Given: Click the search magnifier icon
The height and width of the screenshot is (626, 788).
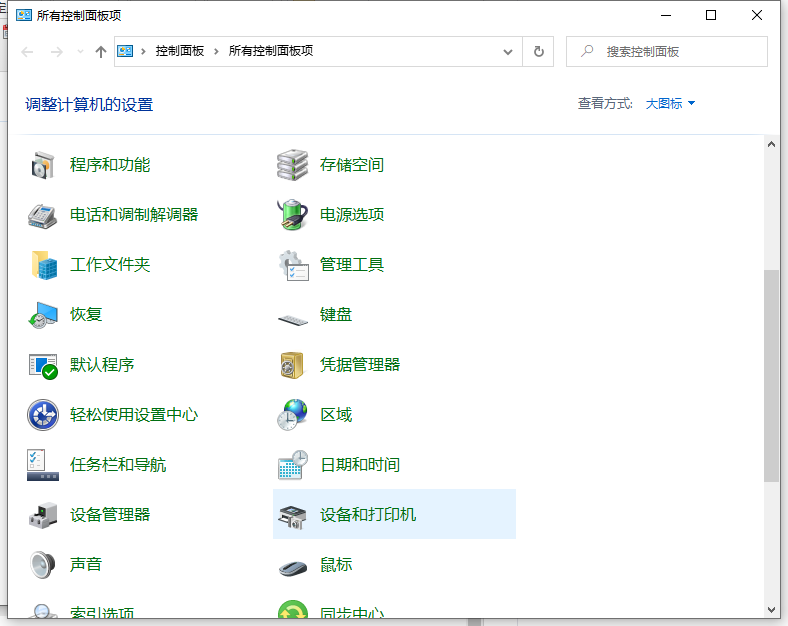Looking at the screenshot, I should [x=587, y=51].
